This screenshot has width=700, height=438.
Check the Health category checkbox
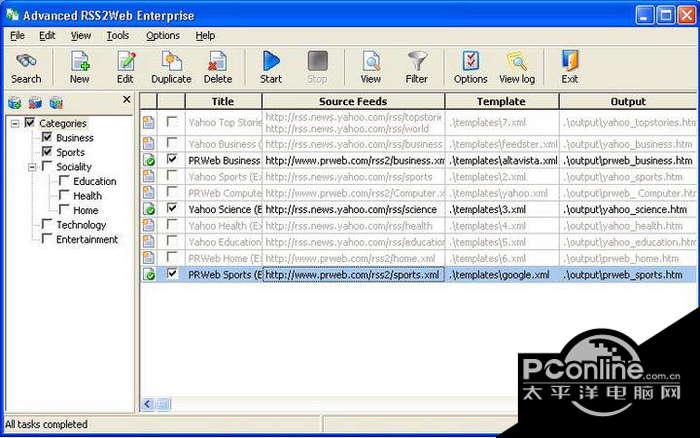click(x=64, y=195)
